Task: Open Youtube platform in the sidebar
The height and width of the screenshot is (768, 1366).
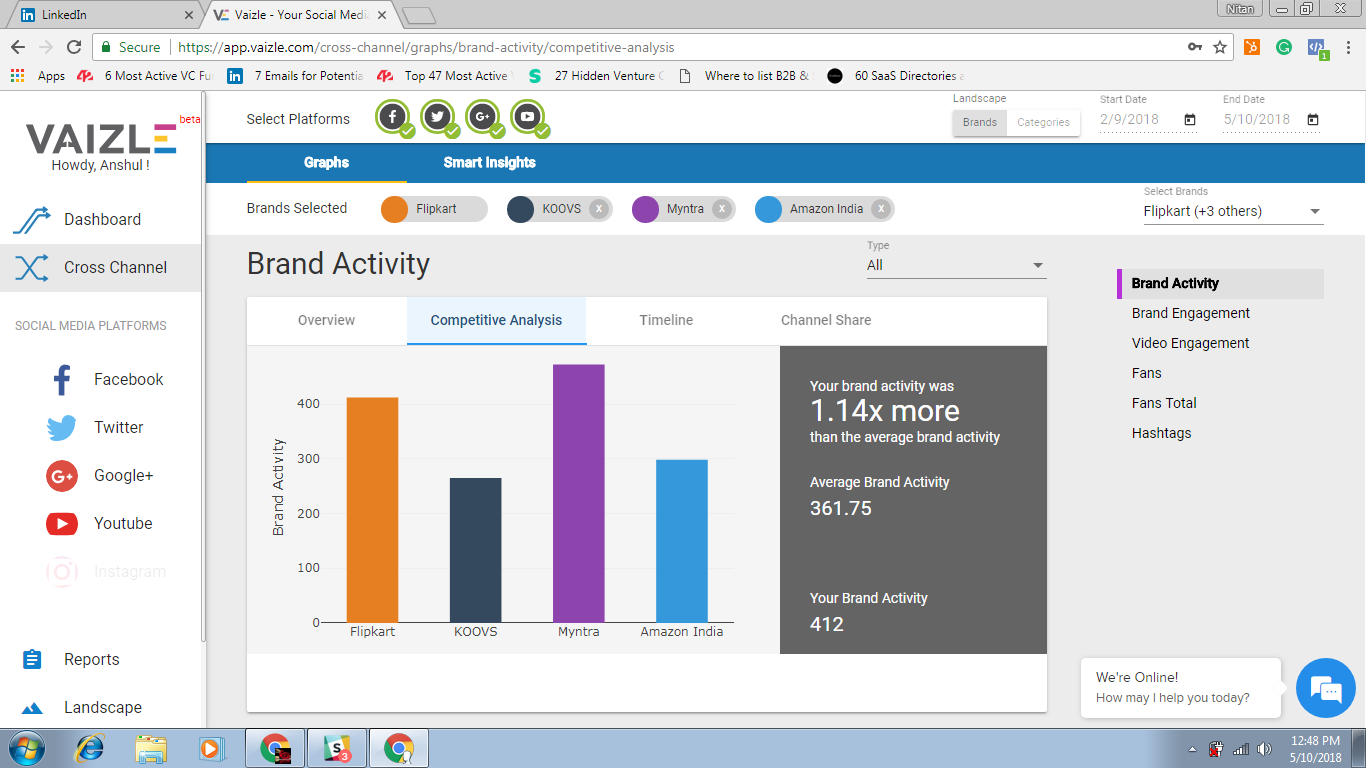Action: [x=101, y=523]
